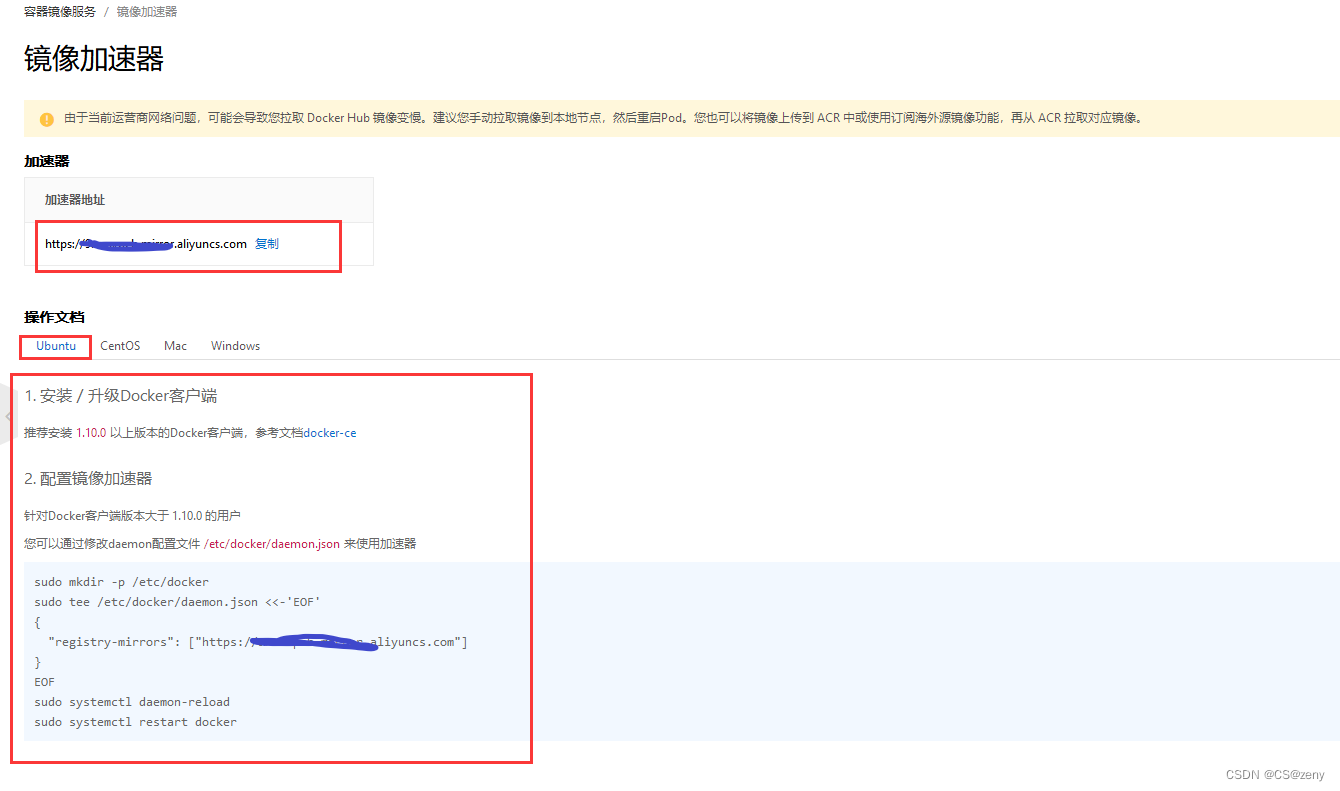Viewport: 1340px width, 791px height.
Task: Click heading 1. 安装 / 升级Docker客户端
Action: tap(121, 396)
